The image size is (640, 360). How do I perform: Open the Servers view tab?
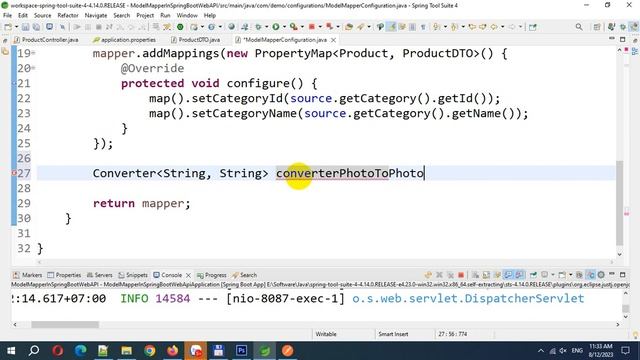pyautogui.click(x=100, y=275)
